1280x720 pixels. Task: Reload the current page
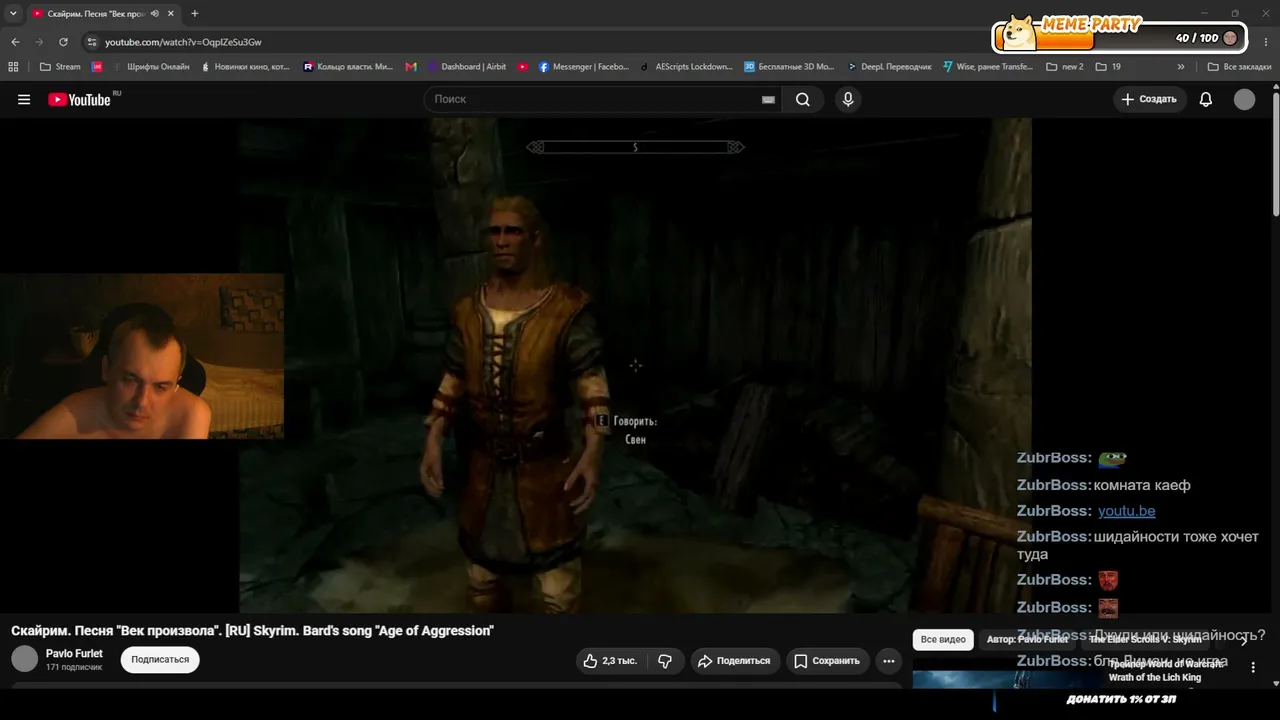coord(63,42)
